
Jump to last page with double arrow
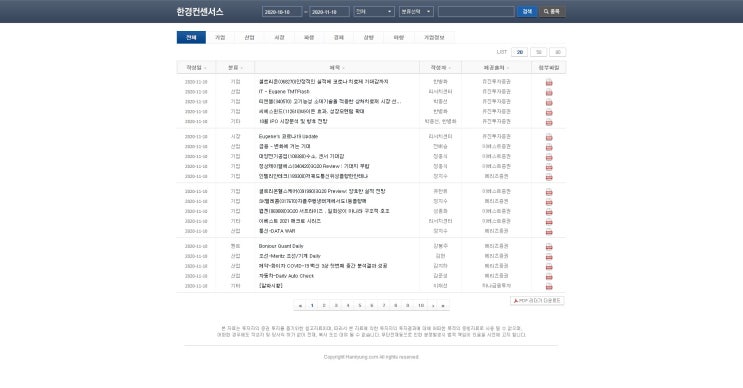(444, 306)
